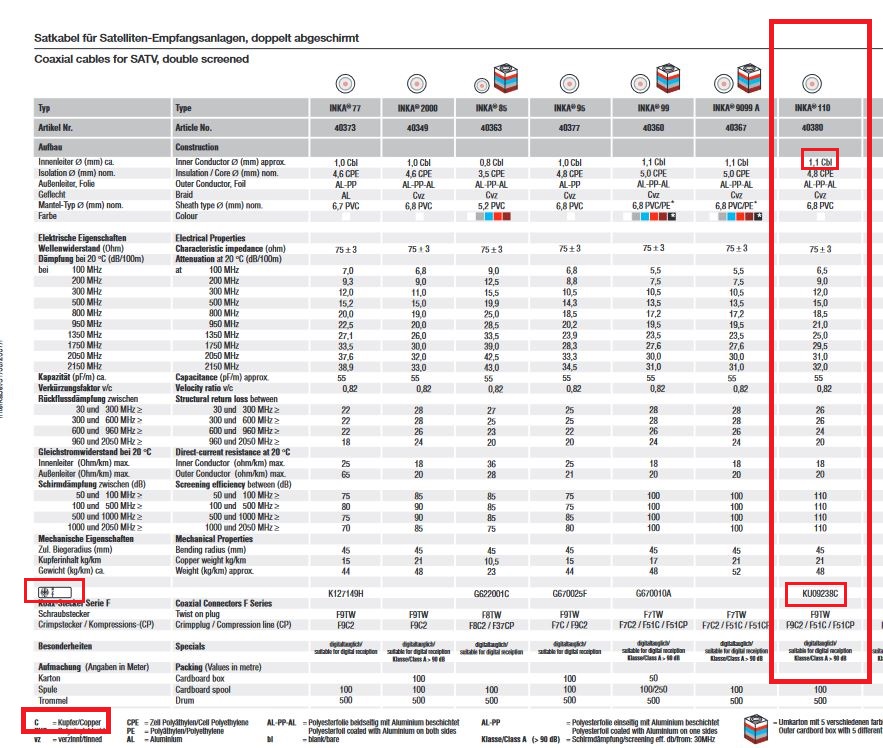883x748 pixels.
Task: Select article number 40373
Action: (x=346, y=127)
